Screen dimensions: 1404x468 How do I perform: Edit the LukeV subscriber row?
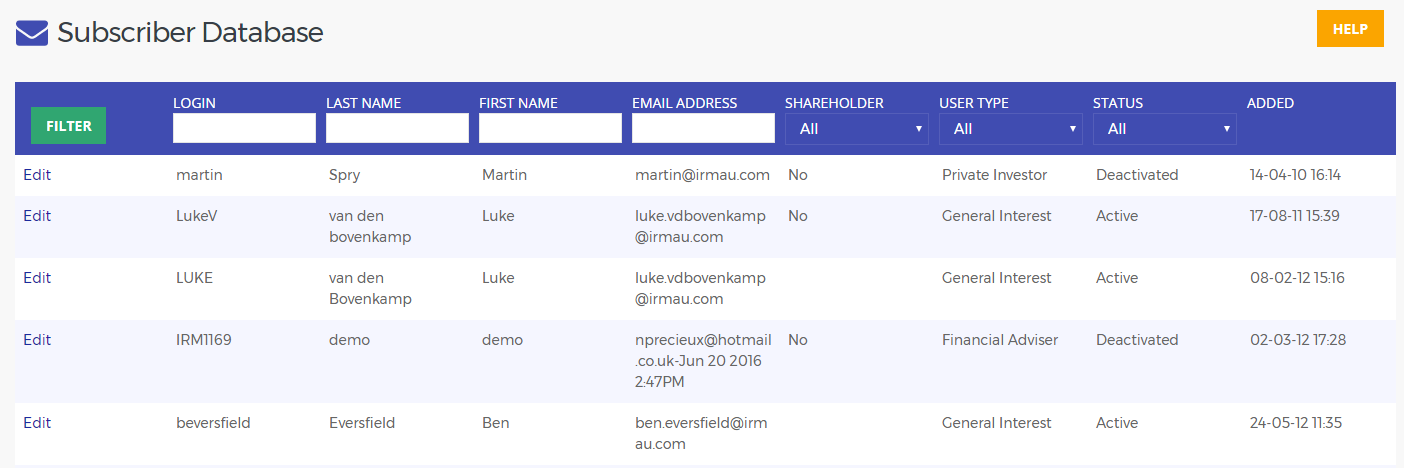click(x=37, y=216)
